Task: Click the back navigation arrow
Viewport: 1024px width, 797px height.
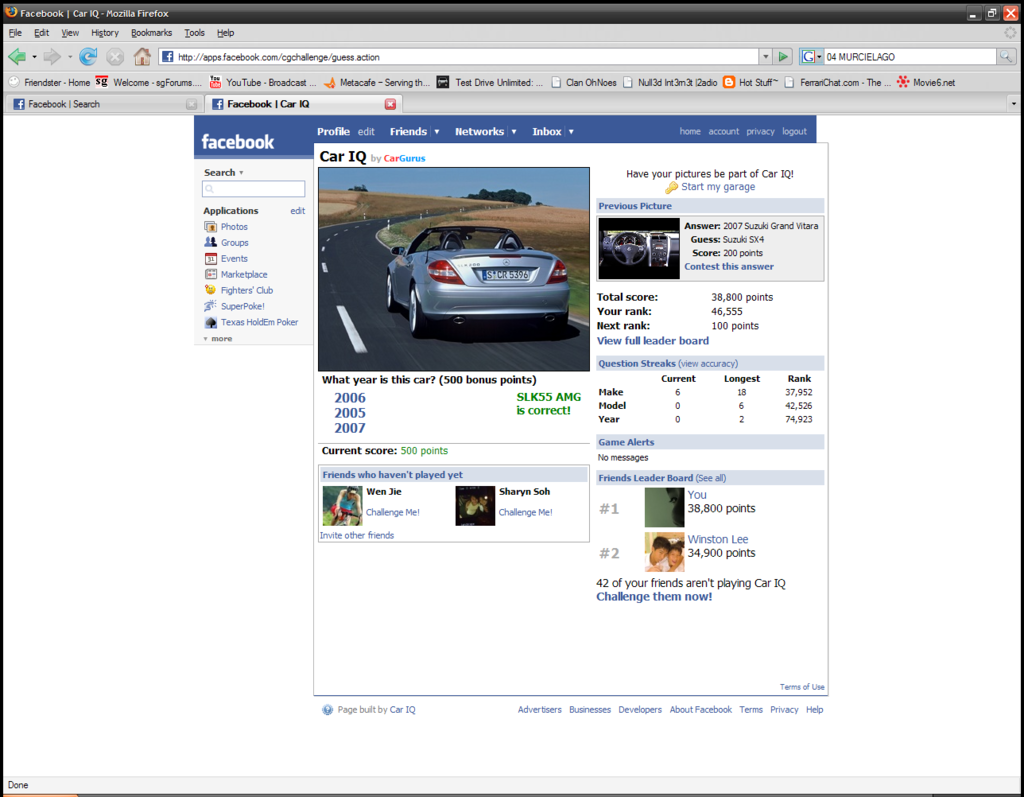Action: (17, 57)
